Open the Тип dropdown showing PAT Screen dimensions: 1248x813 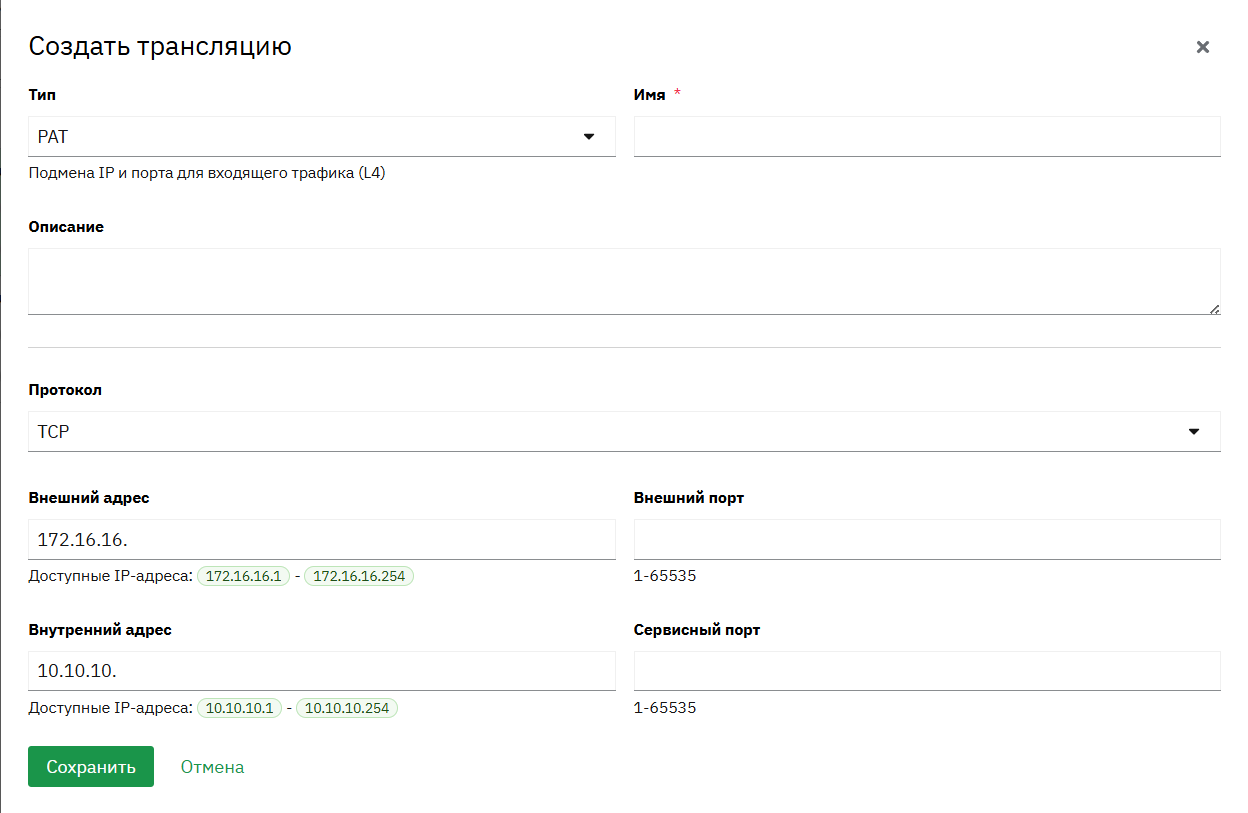tap(322, 136)
